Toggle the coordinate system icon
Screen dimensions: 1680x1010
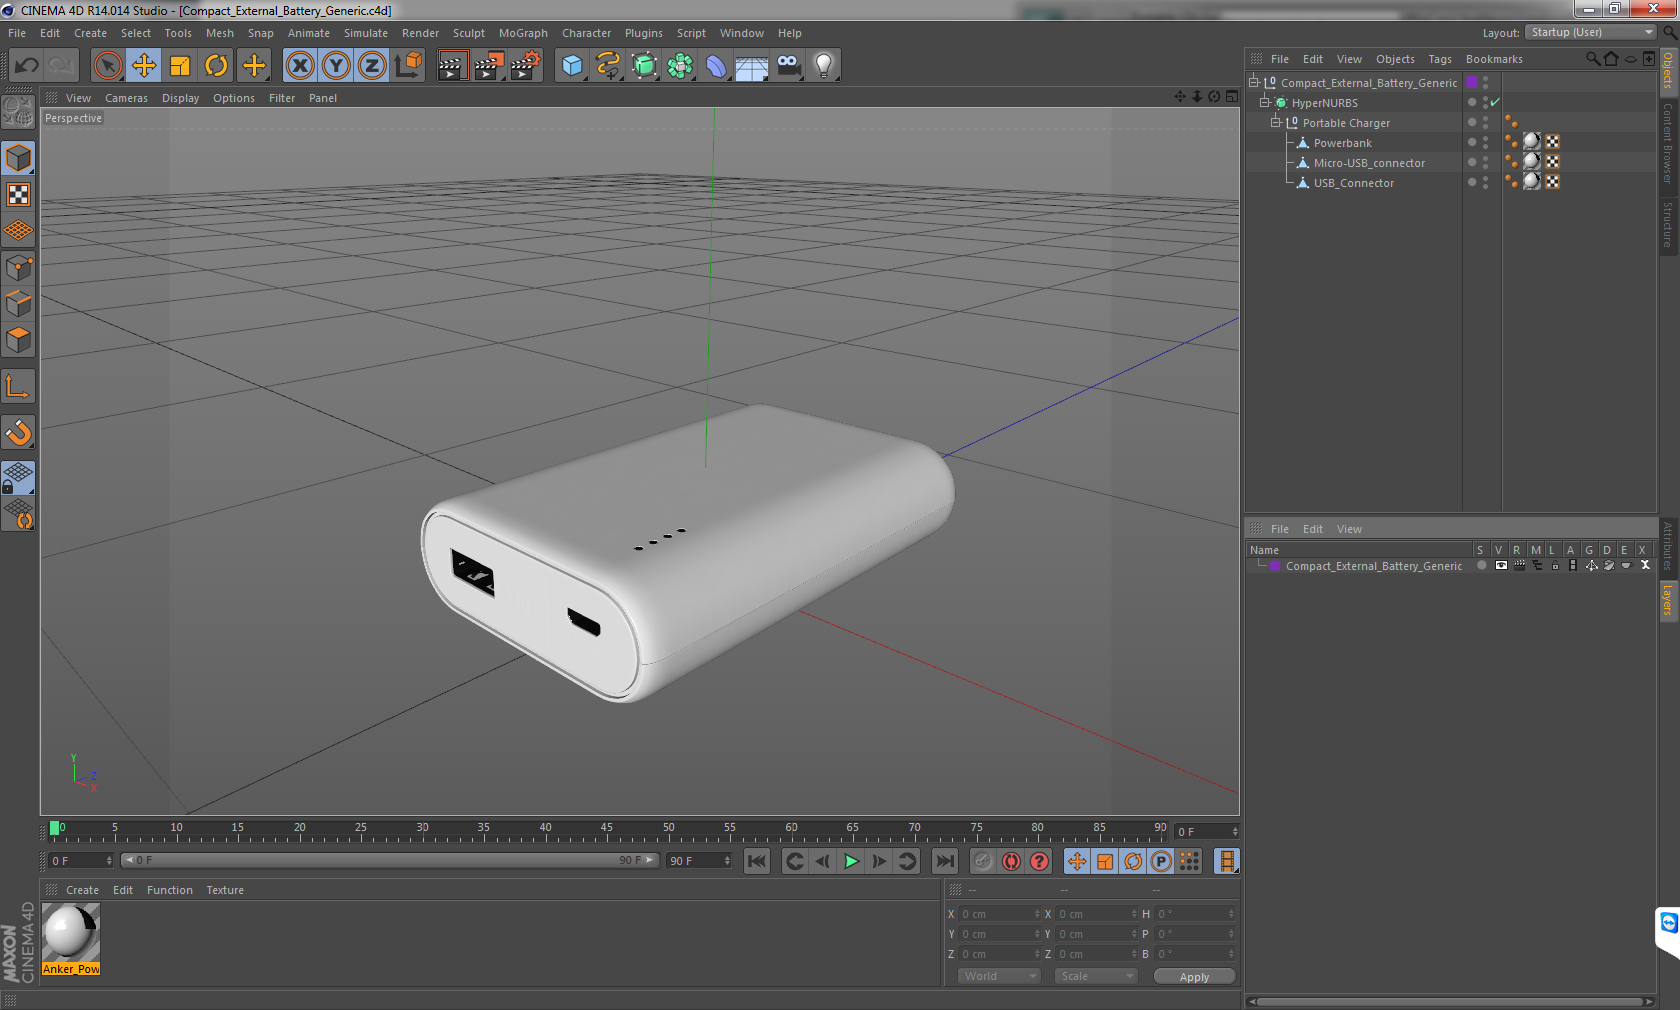coord(408,66)
